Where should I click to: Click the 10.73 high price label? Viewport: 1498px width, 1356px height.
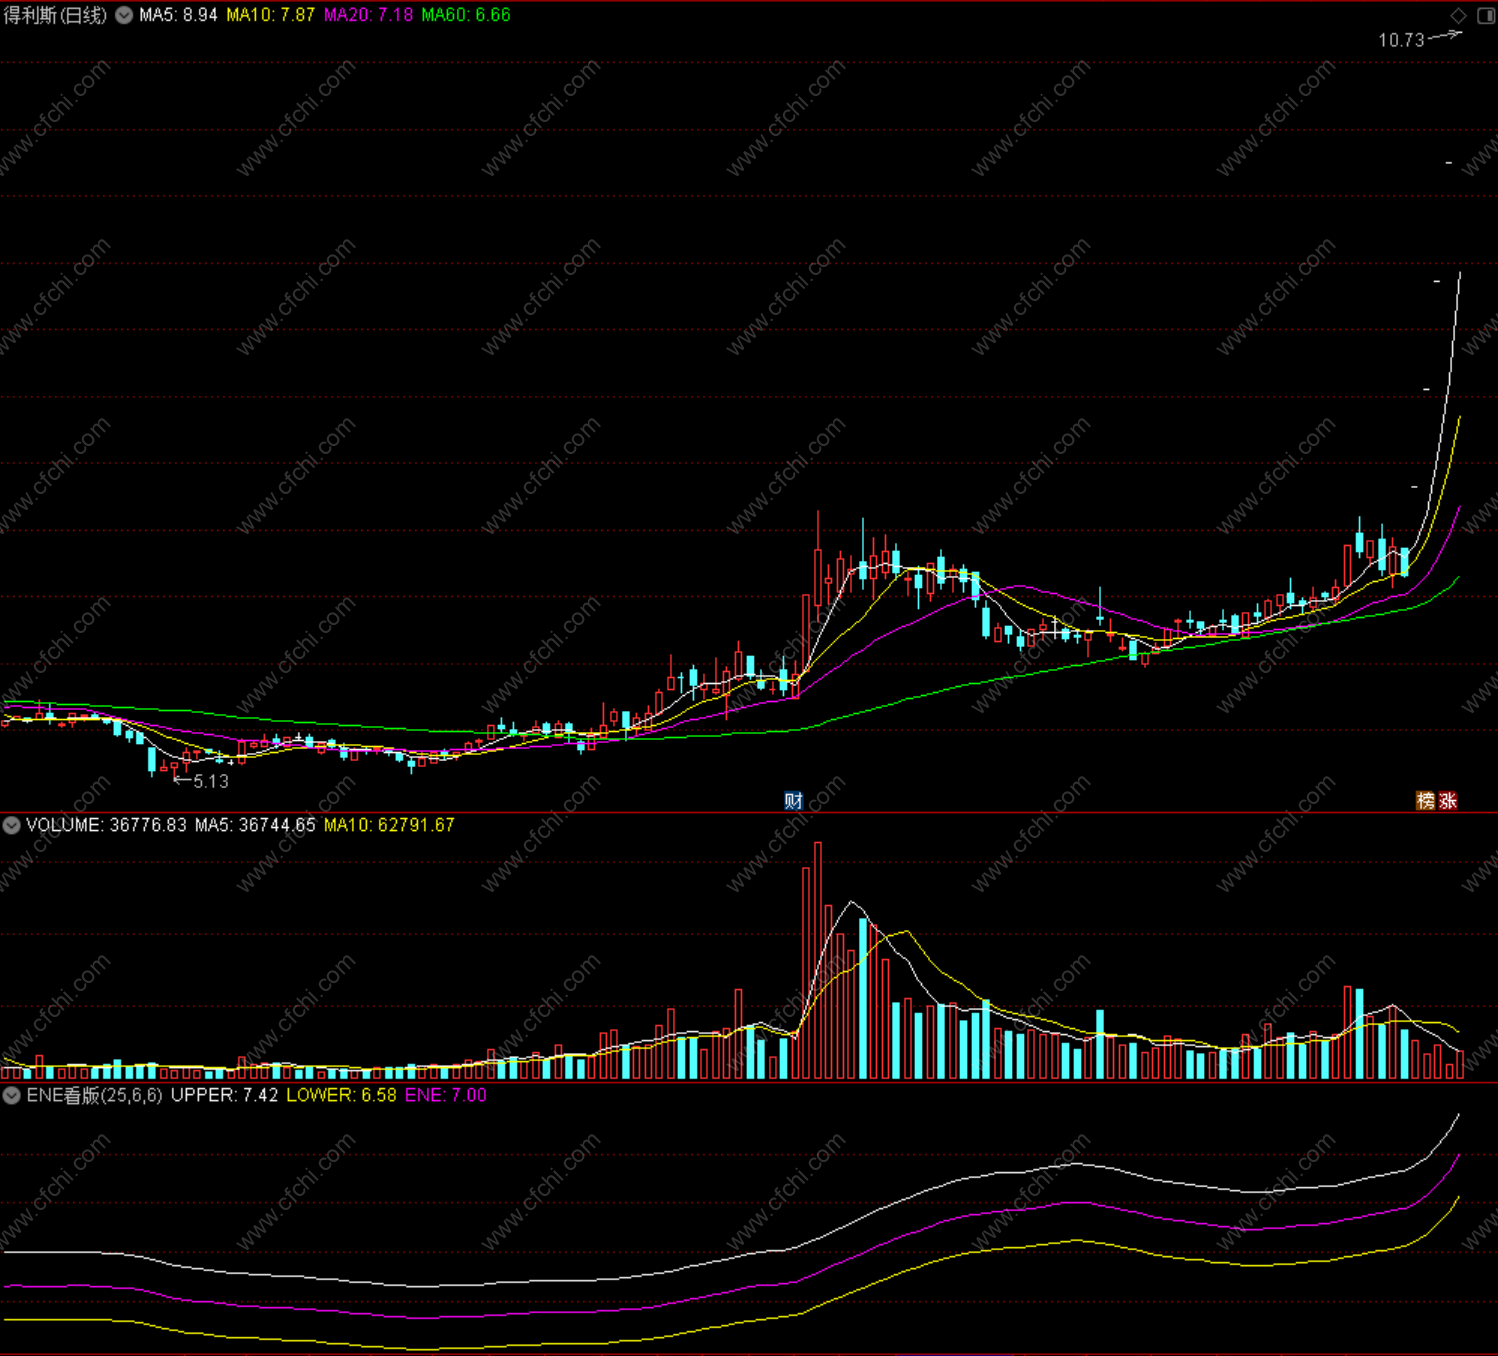pyautogui.click(x=1401, y=40)
